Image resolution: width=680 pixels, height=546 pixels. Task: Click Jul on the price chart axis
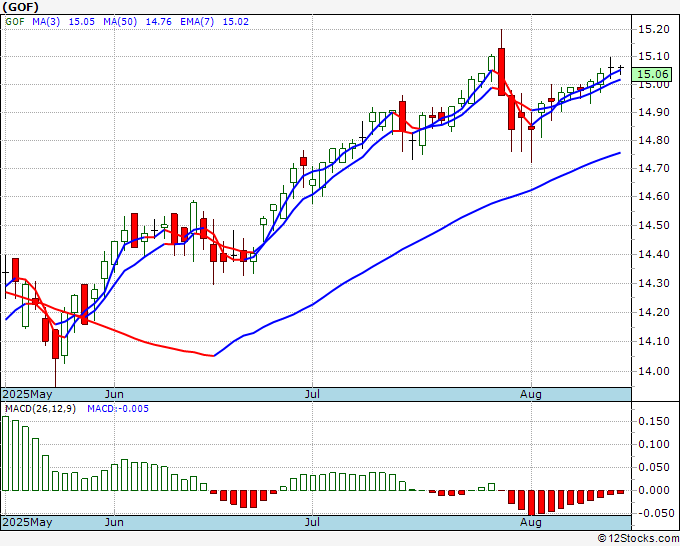pos(312,394)
